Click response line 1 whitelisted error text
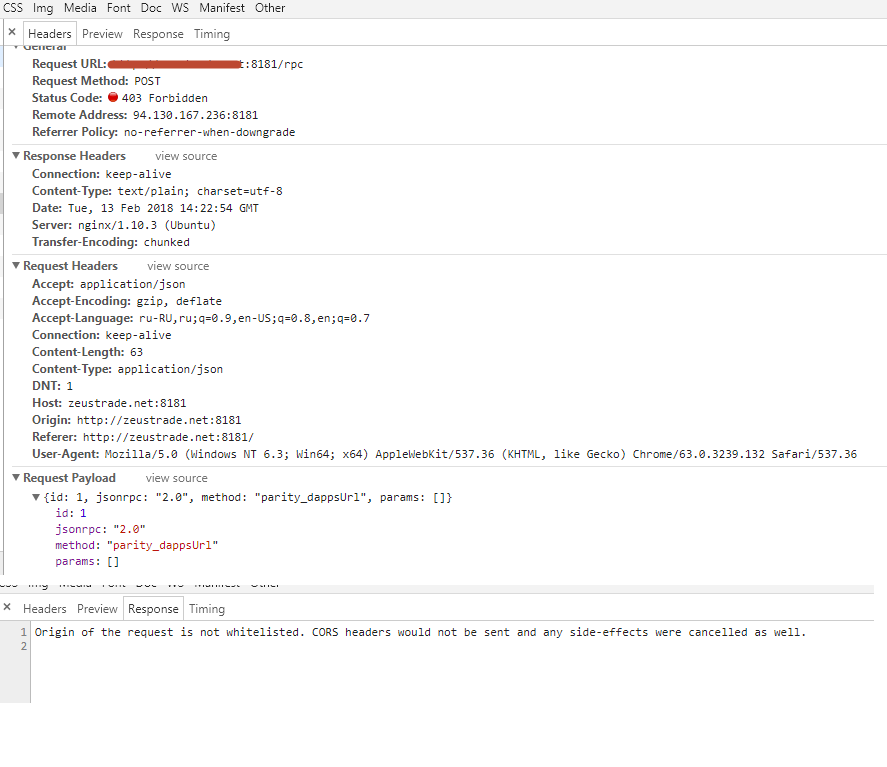 pos(420,632)
